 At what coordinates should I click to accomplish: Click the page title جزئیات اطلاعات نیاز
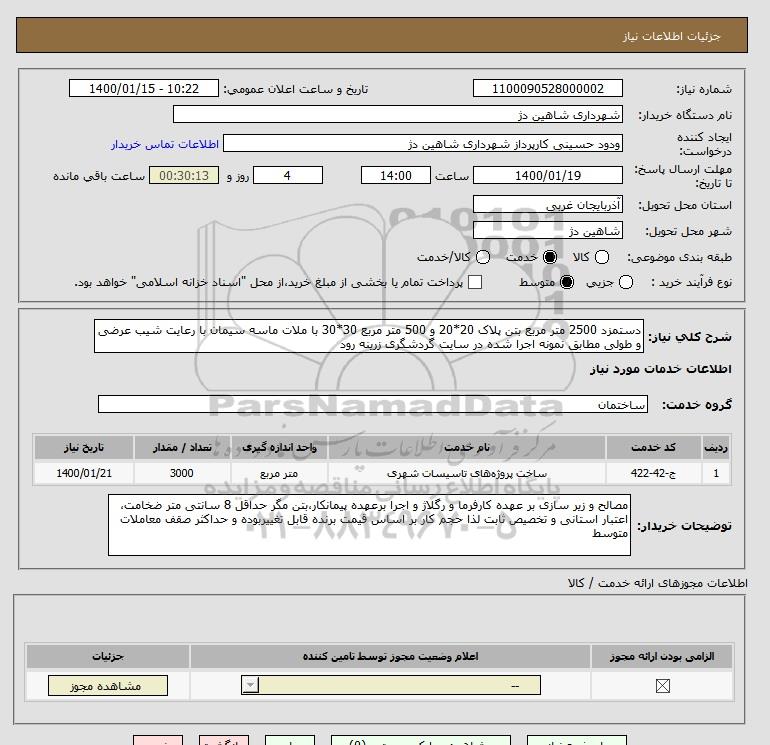[671, 36]
